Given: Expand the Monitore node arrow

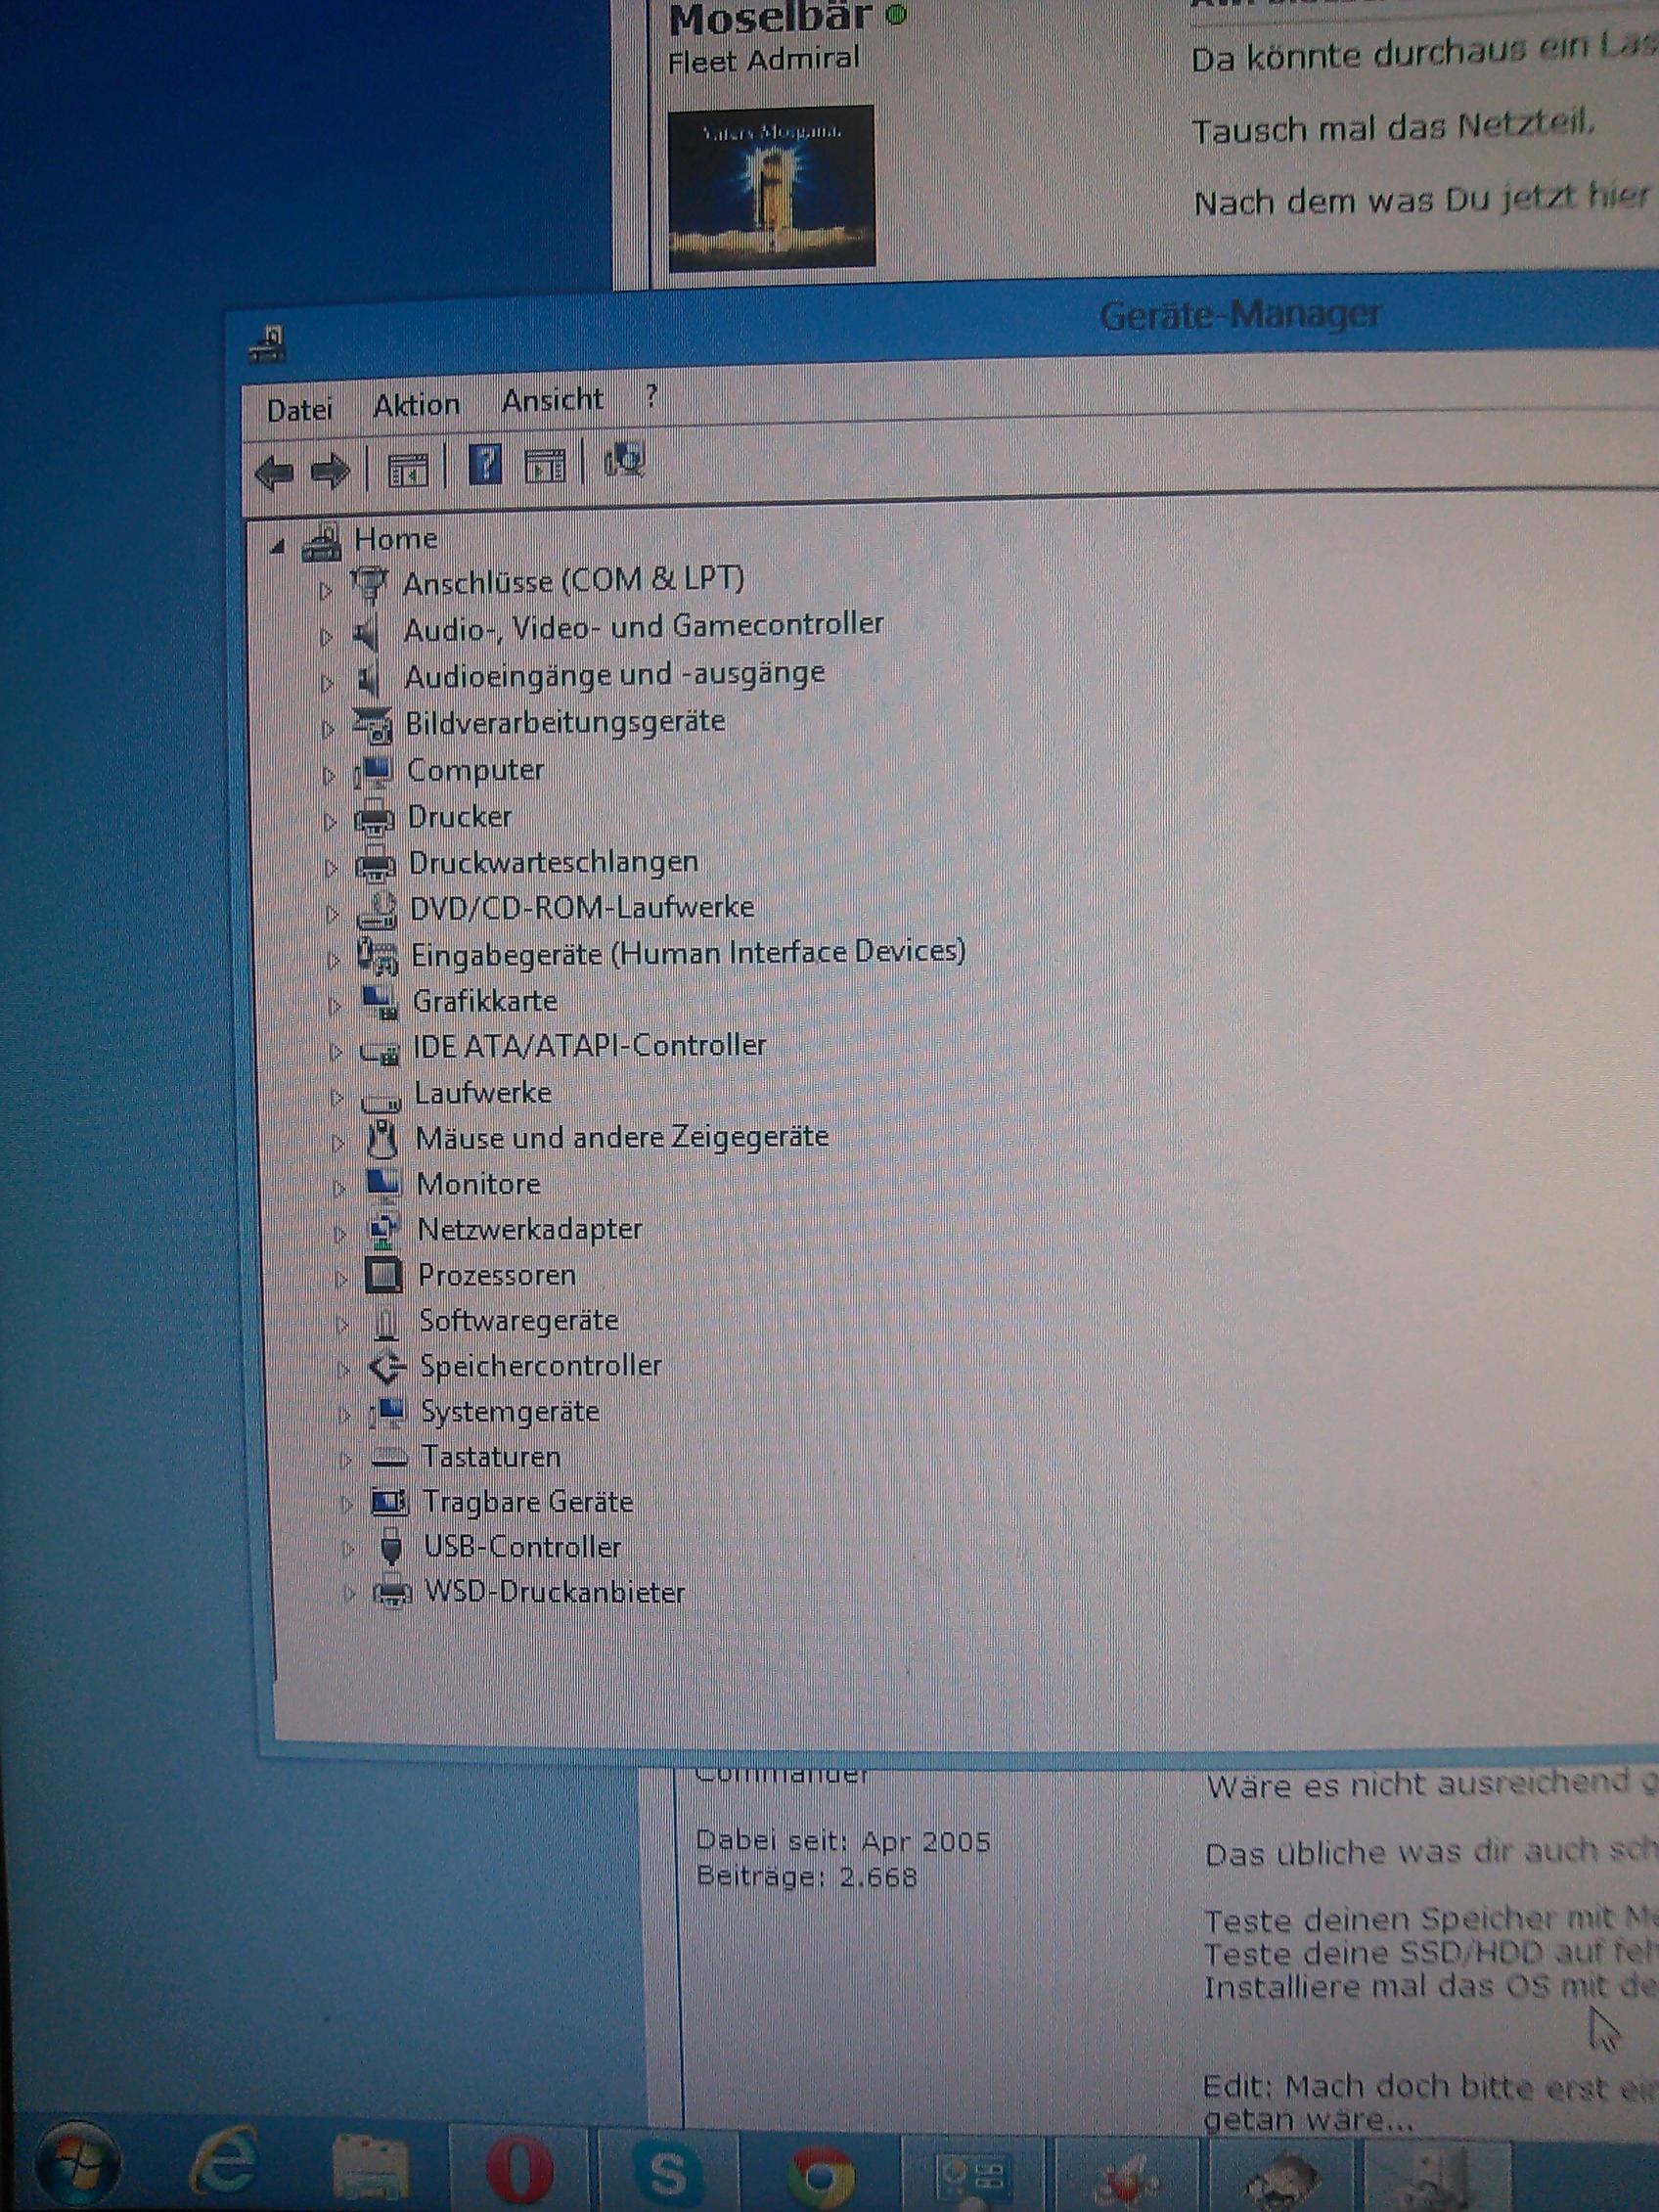Looking at the screenshot, I should (339, 1189).
